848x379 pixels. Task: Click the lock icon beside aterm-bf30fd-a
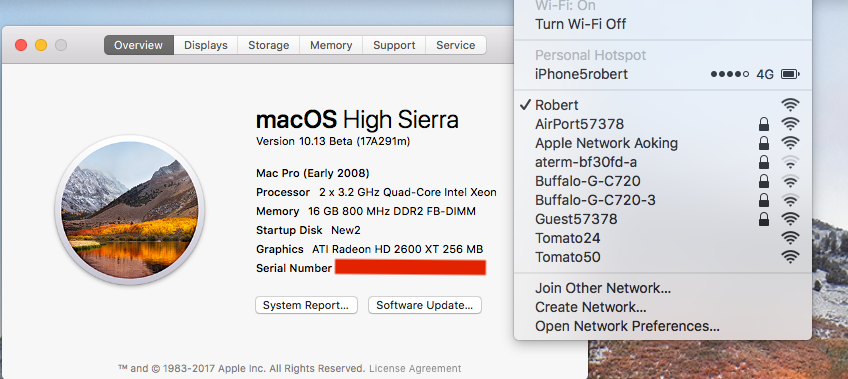point(764,162)
